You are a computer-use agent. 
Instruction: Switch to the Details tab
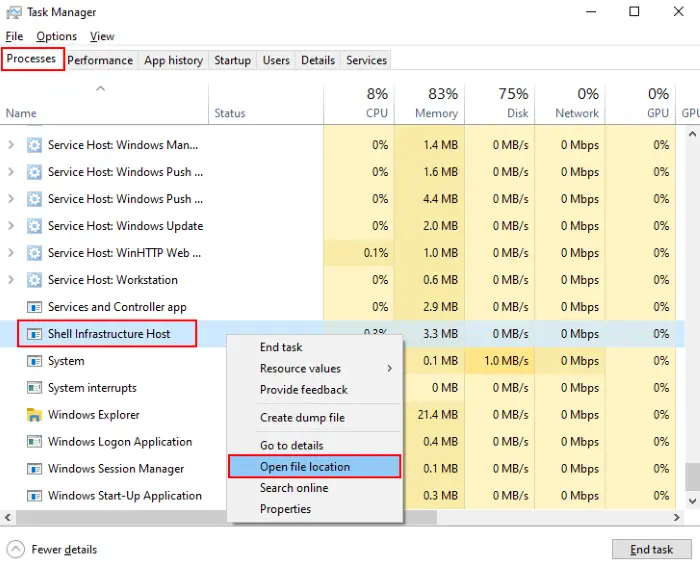tap(318, 60)
